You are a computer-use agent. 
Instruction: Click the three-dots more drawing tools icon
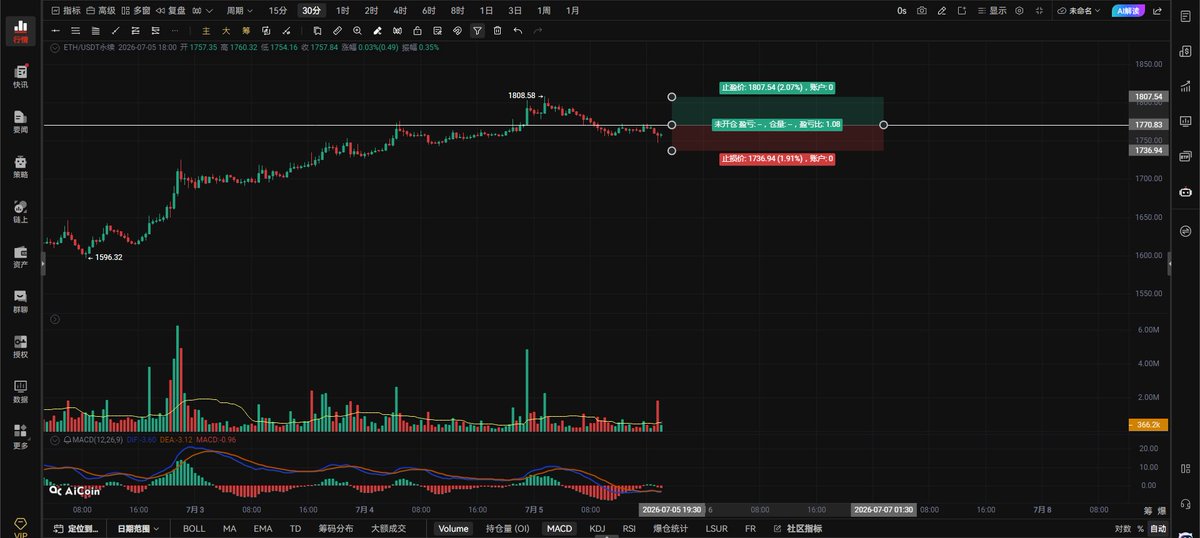(177, 31)
